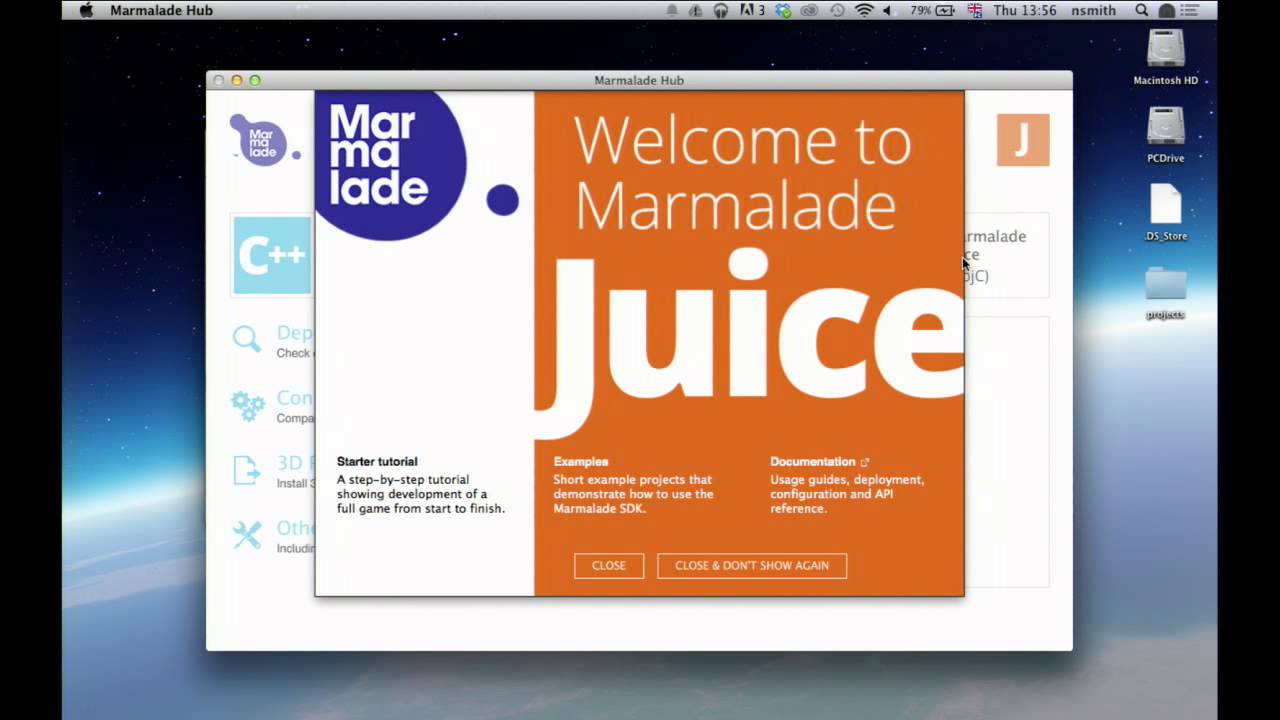Click the gears Configuration icon in sidebar
The image size is (1280, 720).
pyautogui.click(x=247, y=404)
